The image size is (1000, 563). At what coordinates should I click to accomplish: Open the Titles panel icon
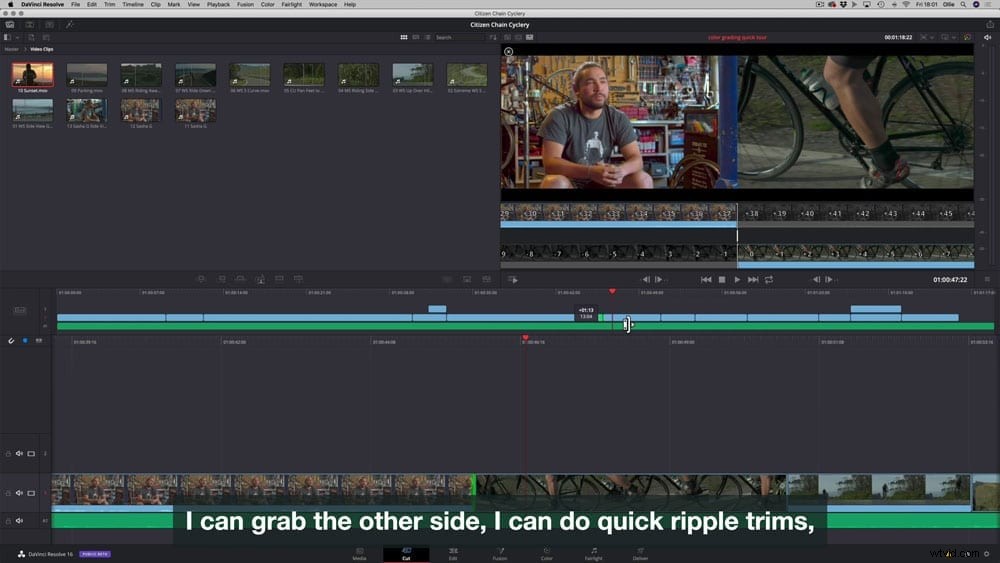pos(50,25)
